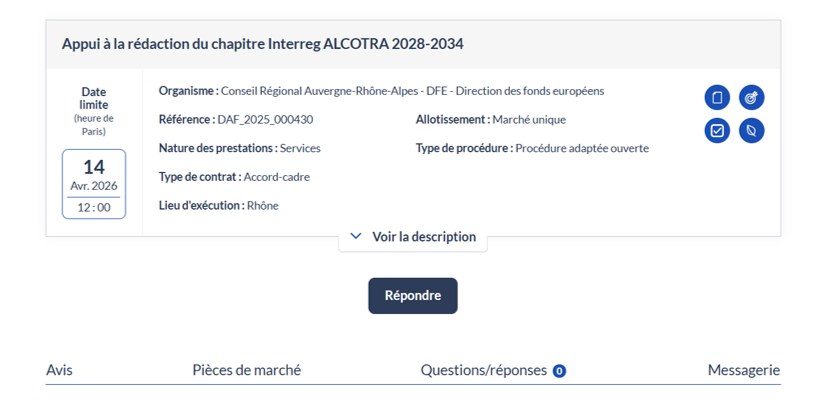Click the Conseil Régional Auvergne-Rhône-Alpes organisme text
Viewport: 819px width, 408px height.
tap(412, 91)
